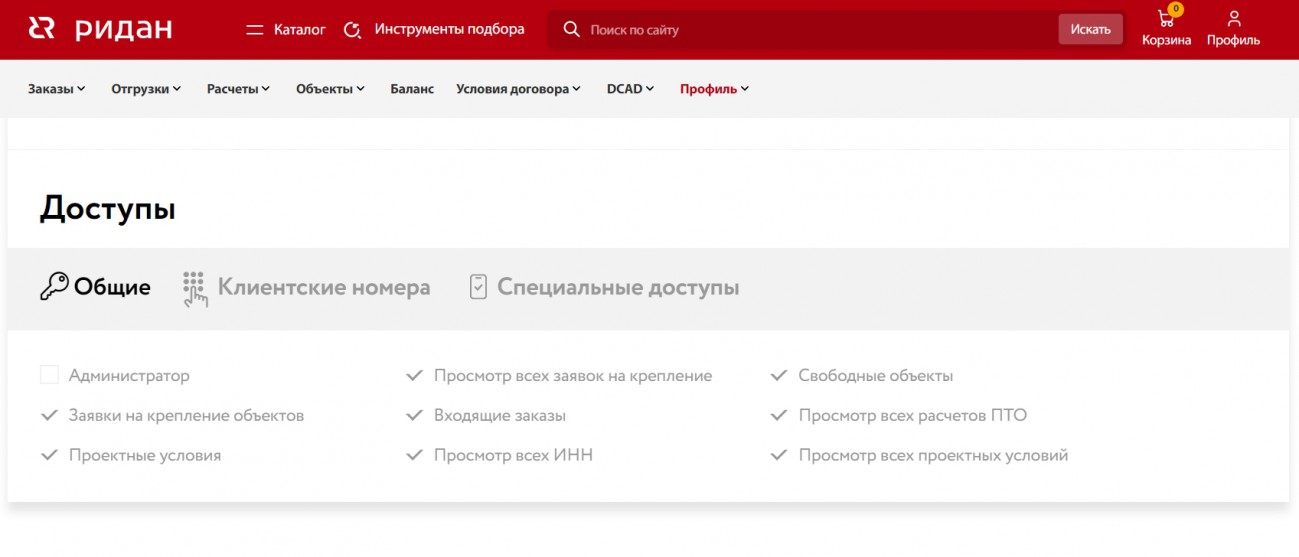Expand the Условия договора dropdown
Viewport: 1299px width, 557px height.
click(x=519, y=89)
